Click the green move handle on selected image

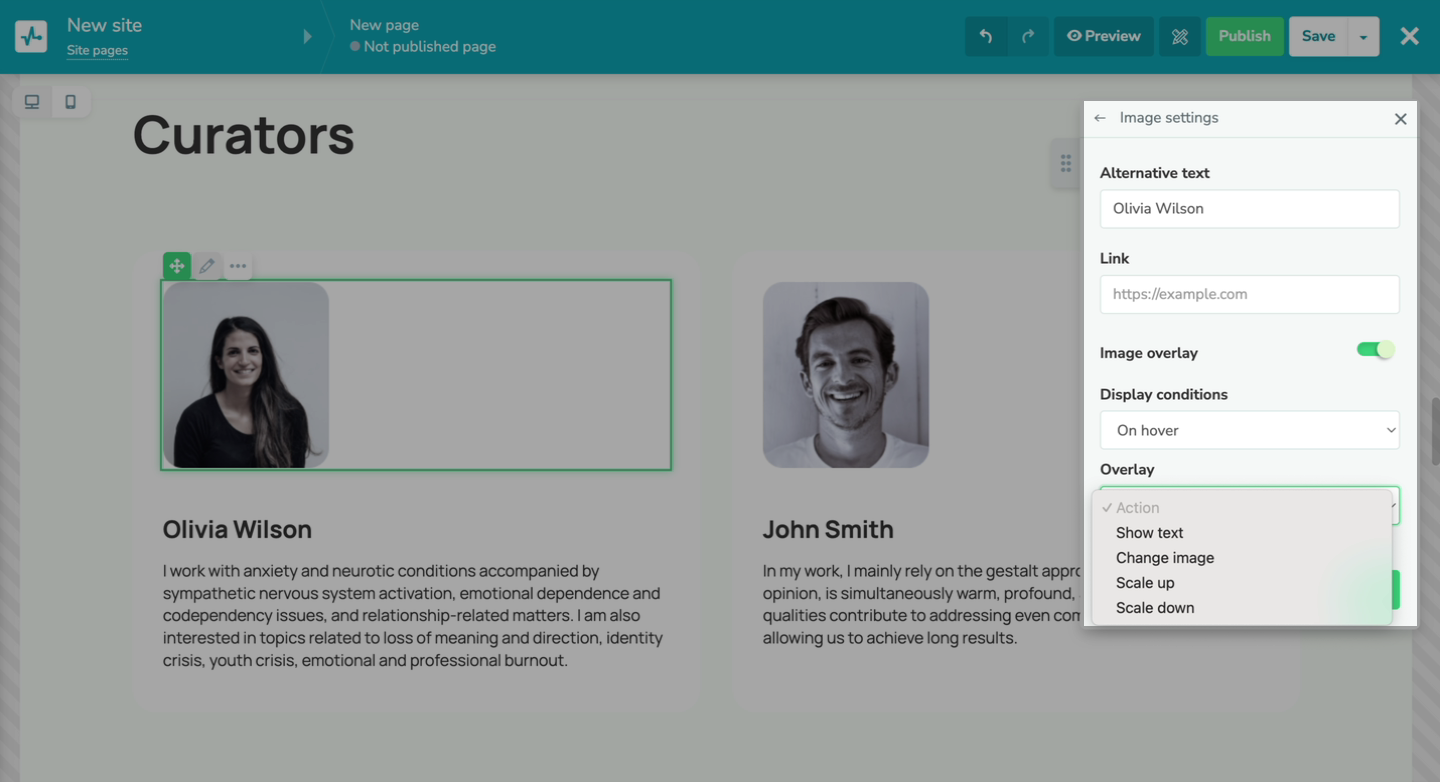click(176, 265)
